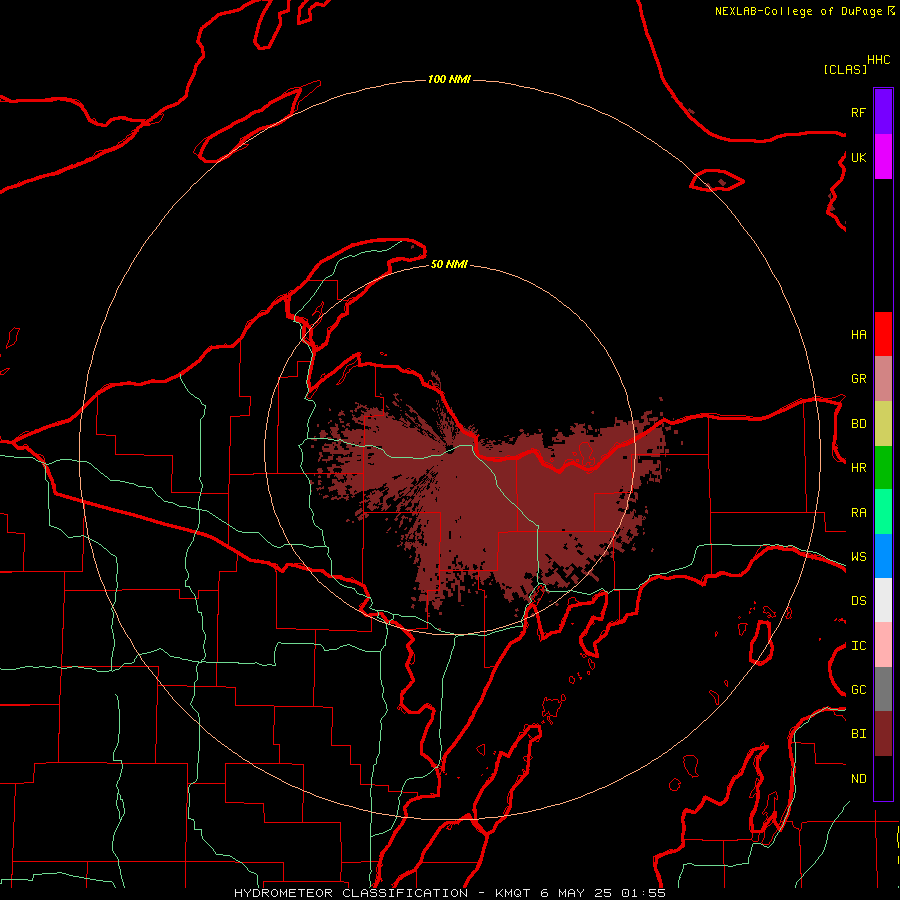Click the RF legend label

pyautogui.click(x=858, y=112)
